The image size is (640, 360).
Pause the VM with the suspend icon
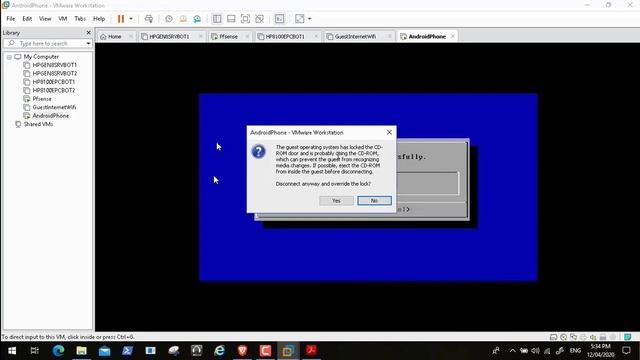pyautogui.click(x=121, y=19)
